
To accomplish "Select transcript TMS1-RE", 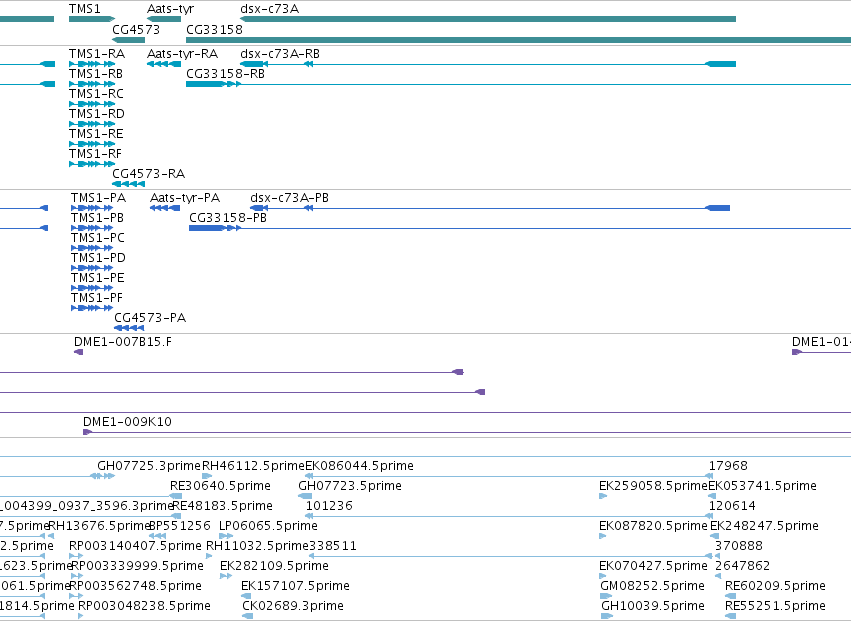I will (96, 134).
